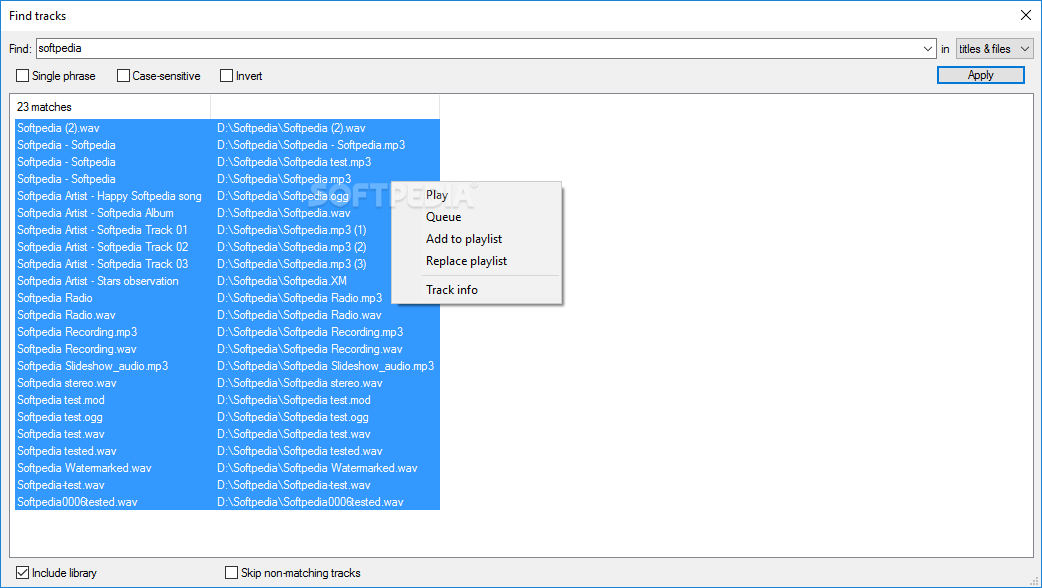Click in the Find text field
This screenshot has width=1042, height=588.
point(477,49)
